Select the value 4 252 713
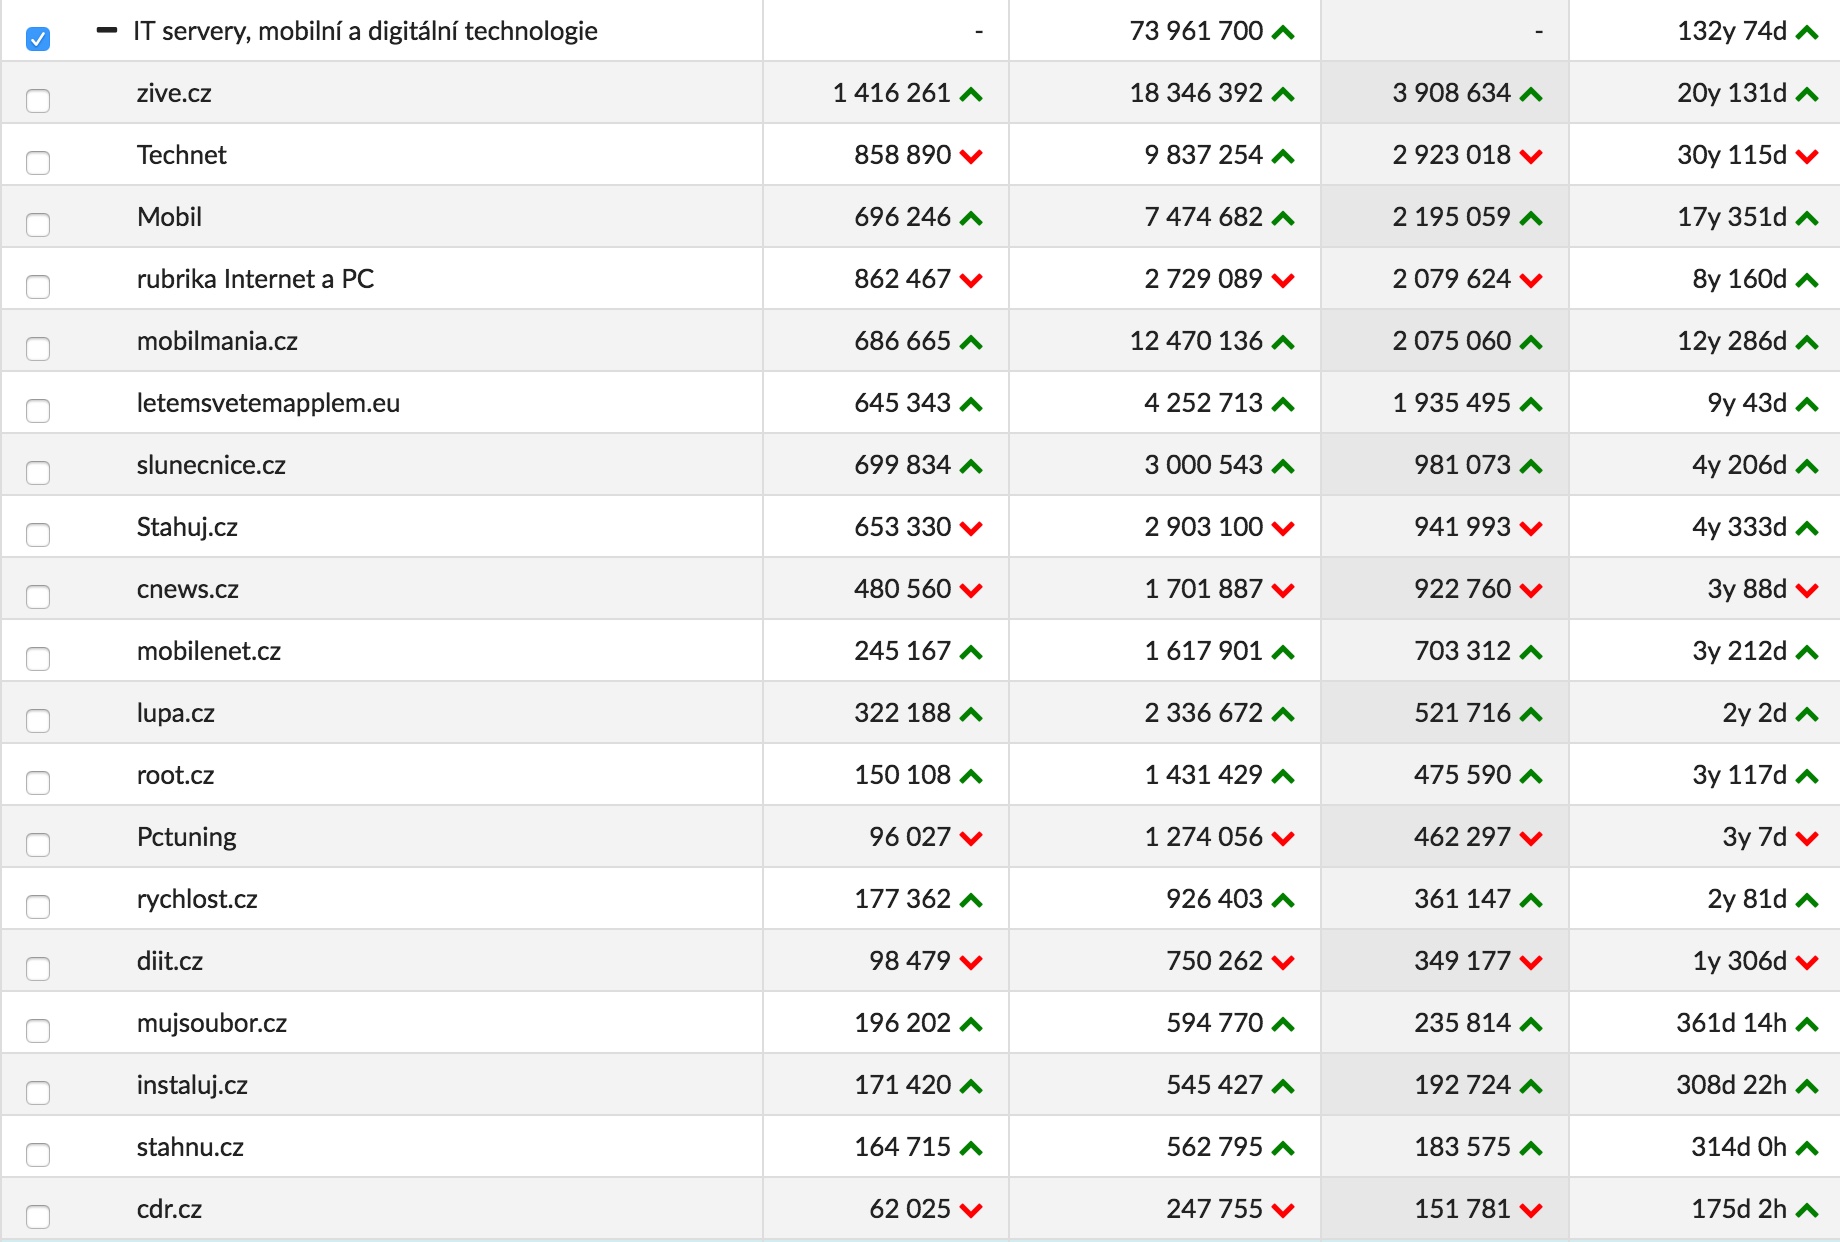The width and height of the screenshot is (1840, 1242). coord(1204,403)
